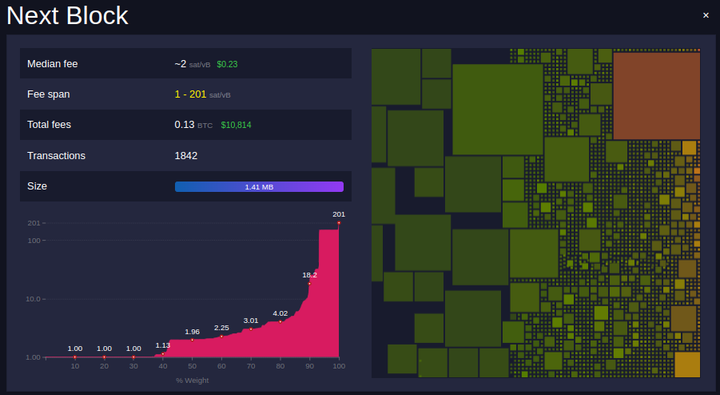The width and height of the screenshot is (720, 395).
Task: Click the 100 tick on weight axis
Action: [339, 366]
